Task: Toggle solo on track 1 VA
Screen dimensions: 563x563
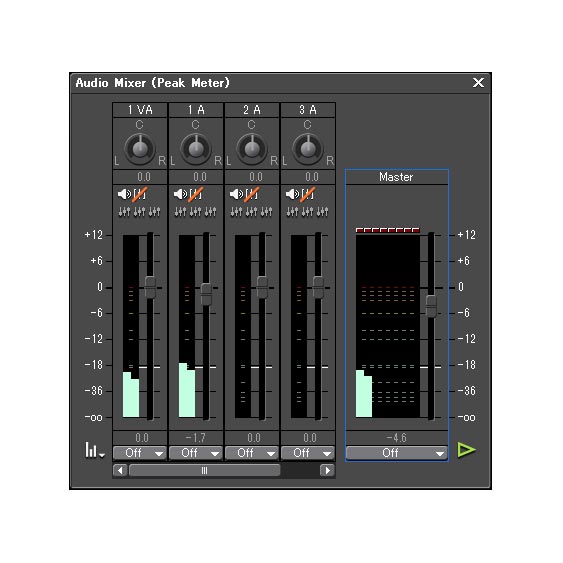Action: [x=140, y=194]
